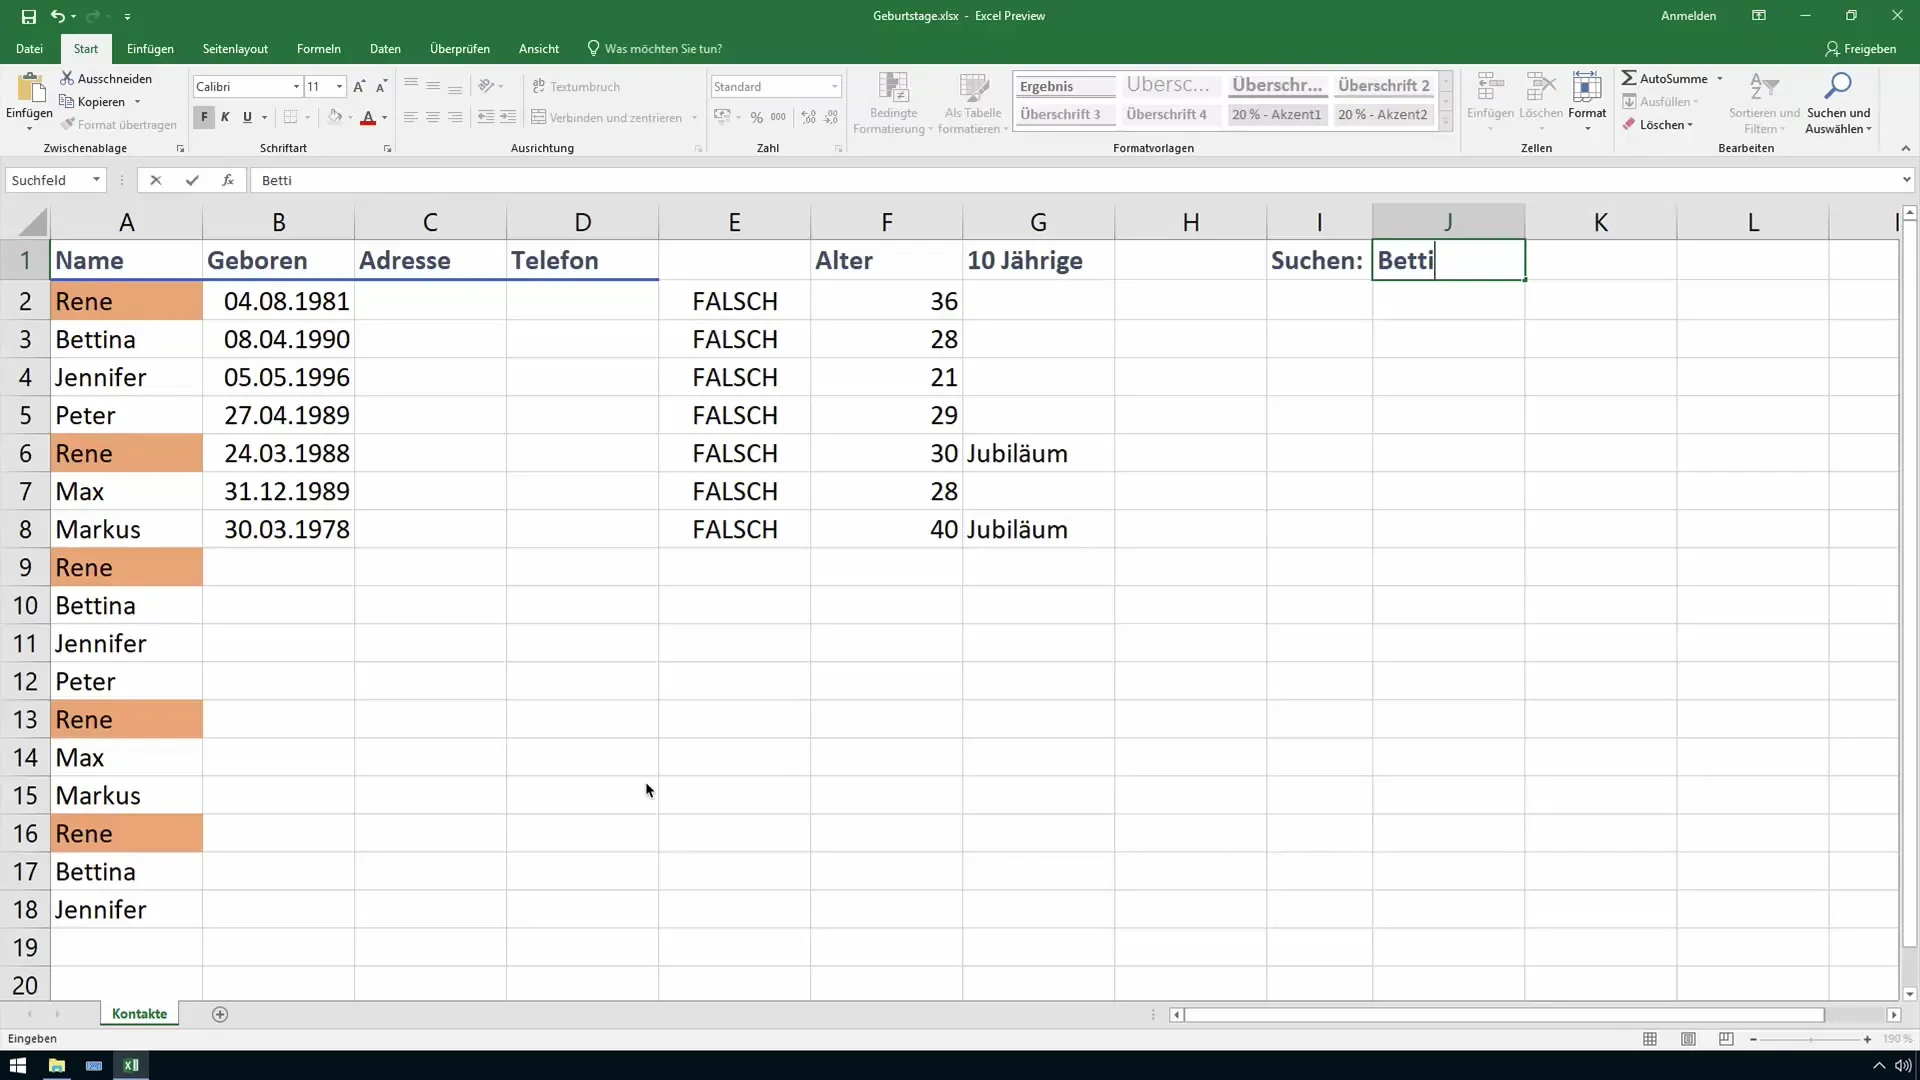The width and height of the screenshot is (1920, 1080).
Task: Expand the Suchfeld name box dropdown
Action: pos(96,180)
